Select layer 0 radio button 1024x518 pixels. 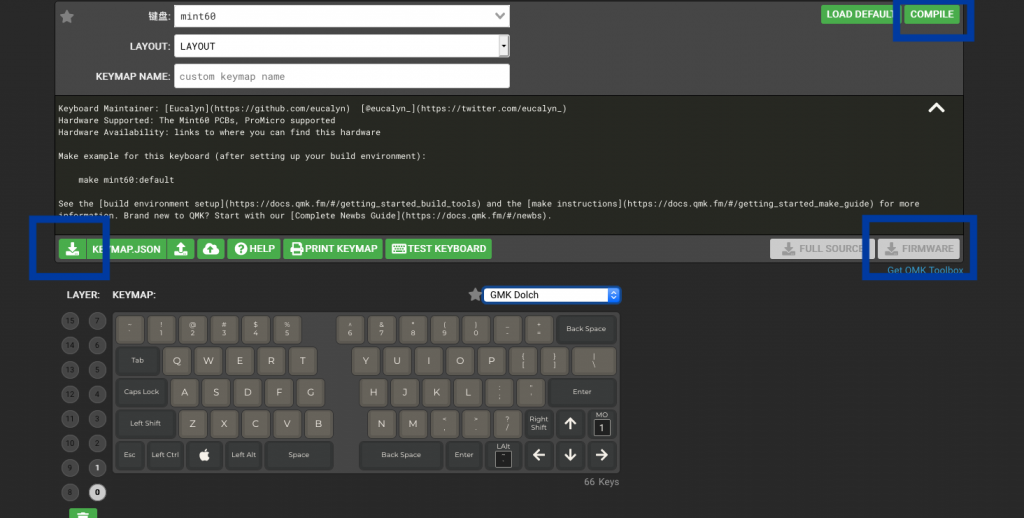97,492
